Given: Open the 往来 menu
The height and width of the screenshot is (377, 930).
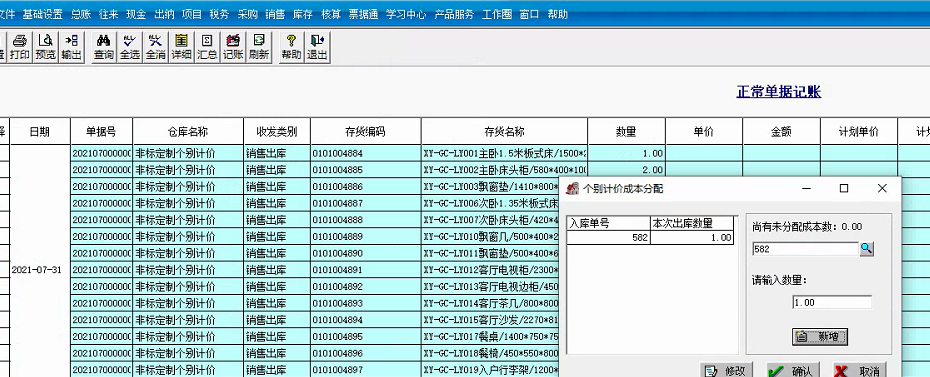Looking at the screenshot, I should click(x=109, y=15).
